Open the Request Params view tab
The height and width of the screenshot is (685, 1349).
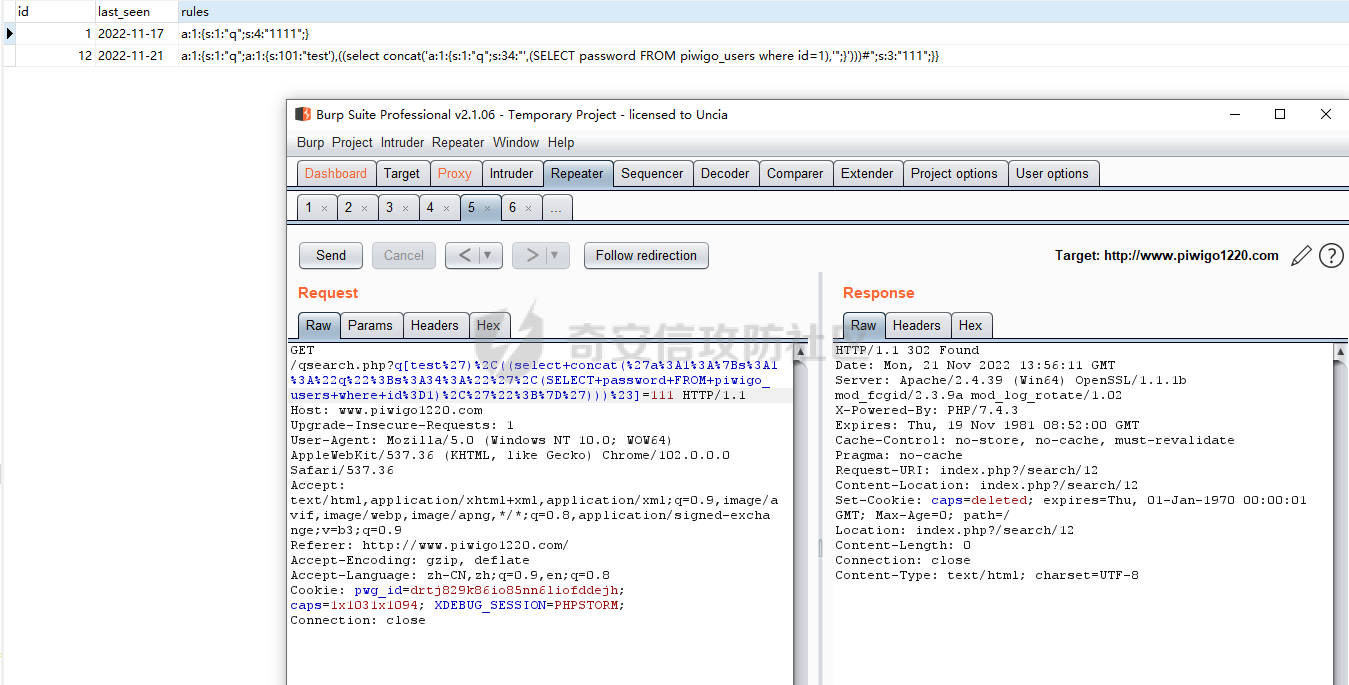[x=370, y=325]
